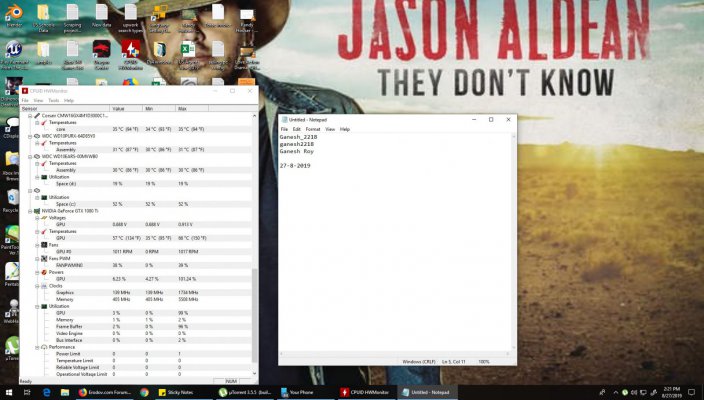Image resolution: width=704 pixels, height=400 pixels.
Task: Click the Sensor column header in HWMonitor
Action: click(65, 109)
